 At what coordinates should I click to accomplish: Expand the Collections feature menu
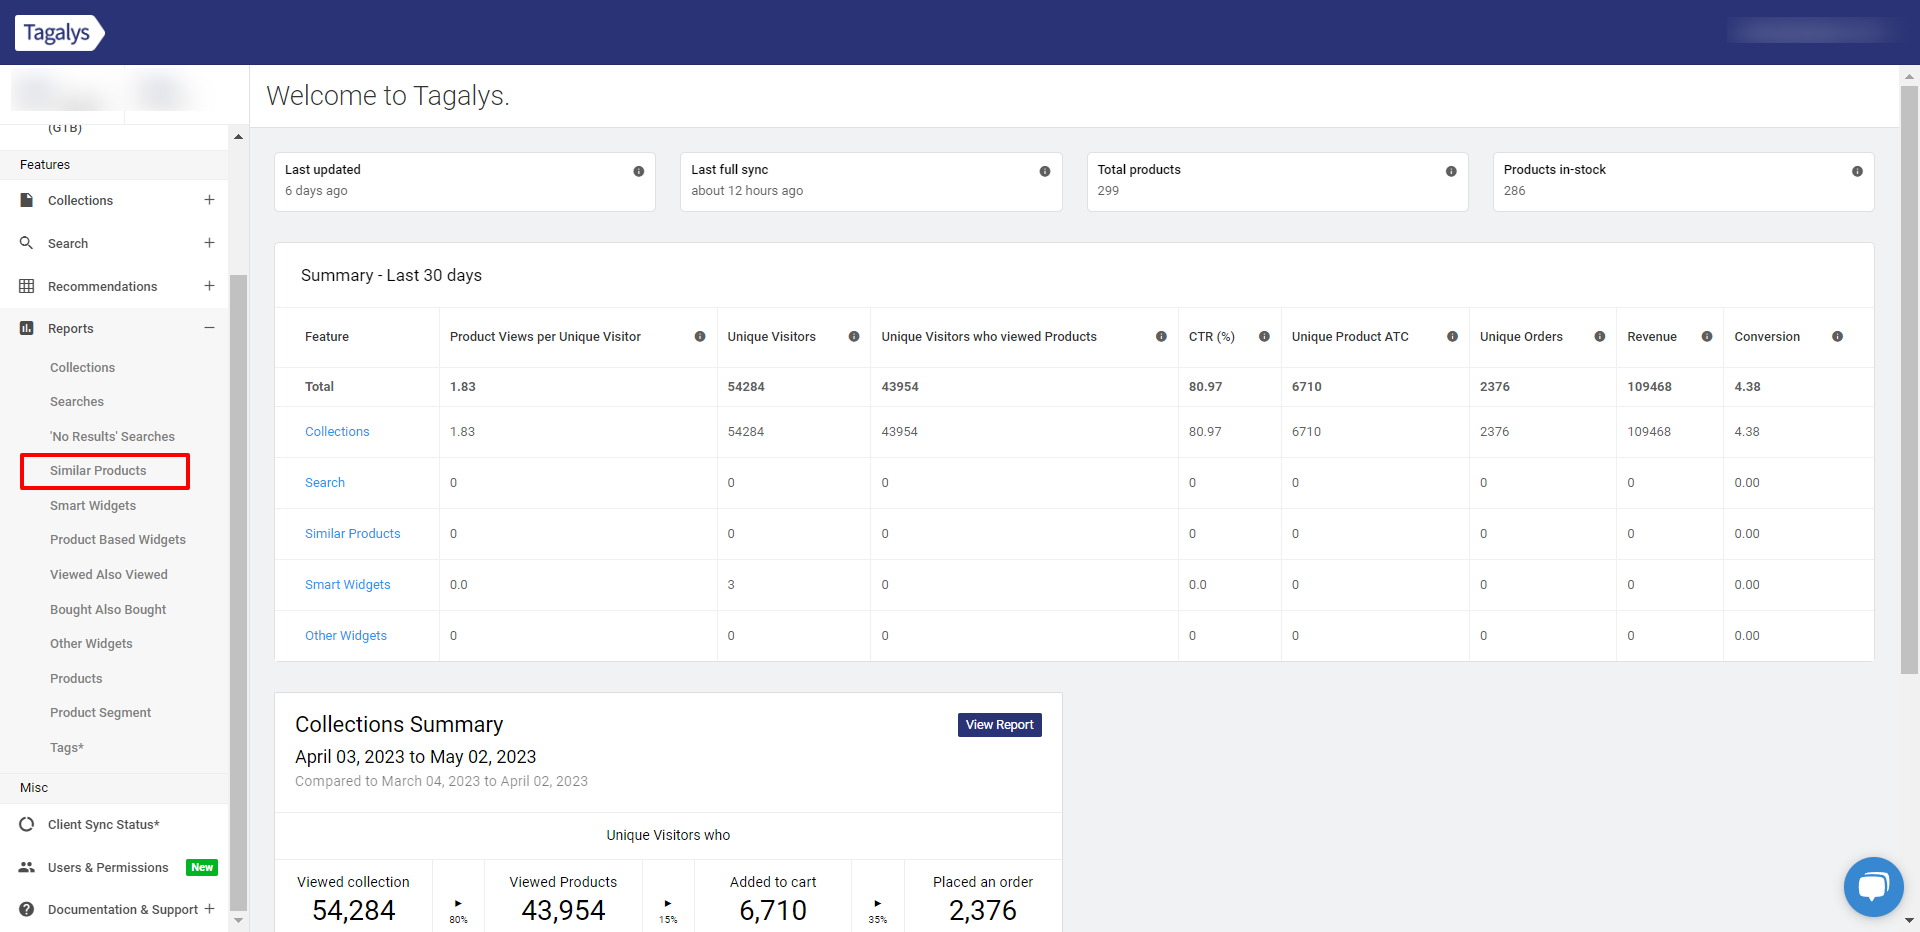click(x=209, y=200)
